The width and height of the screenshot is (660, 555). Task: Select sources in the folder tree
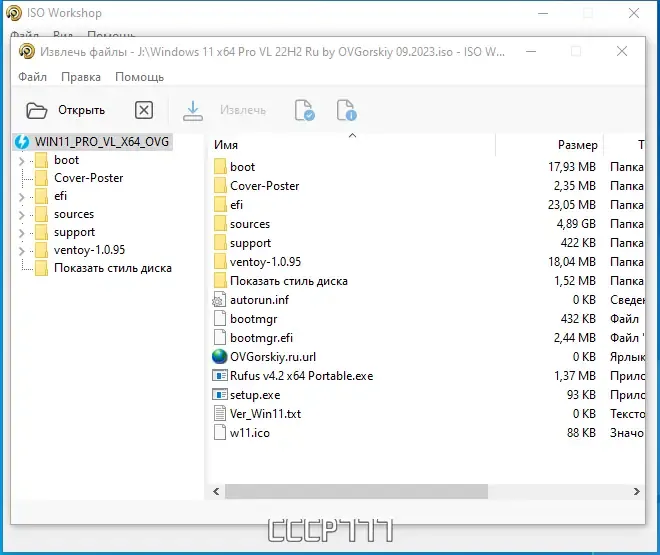[x=74, y=214]
